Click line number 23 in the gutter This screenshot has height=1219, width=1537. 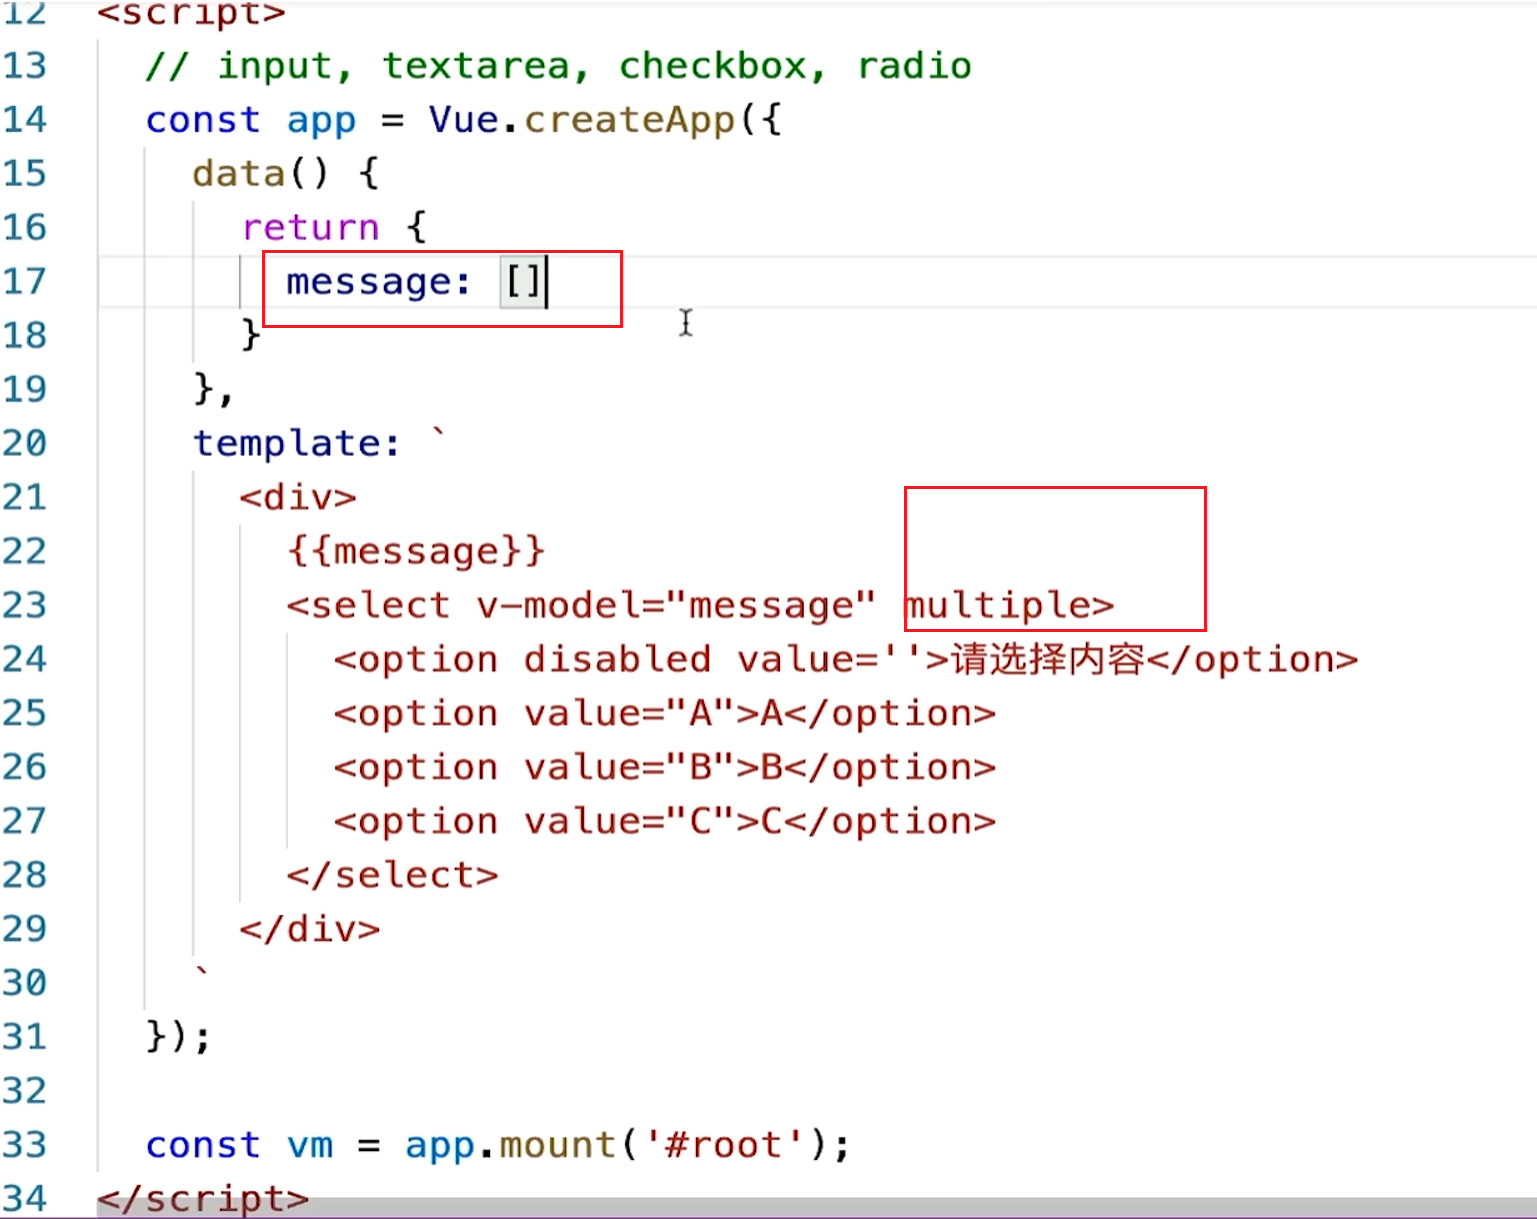24,606
